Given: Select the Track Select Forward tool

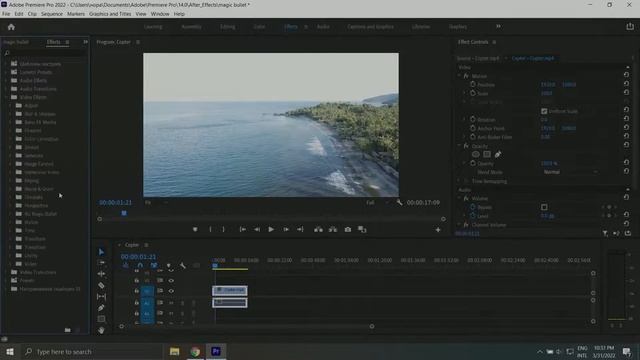Looking at the screenshot, I should pyautogui.click(x=101, y=262).
